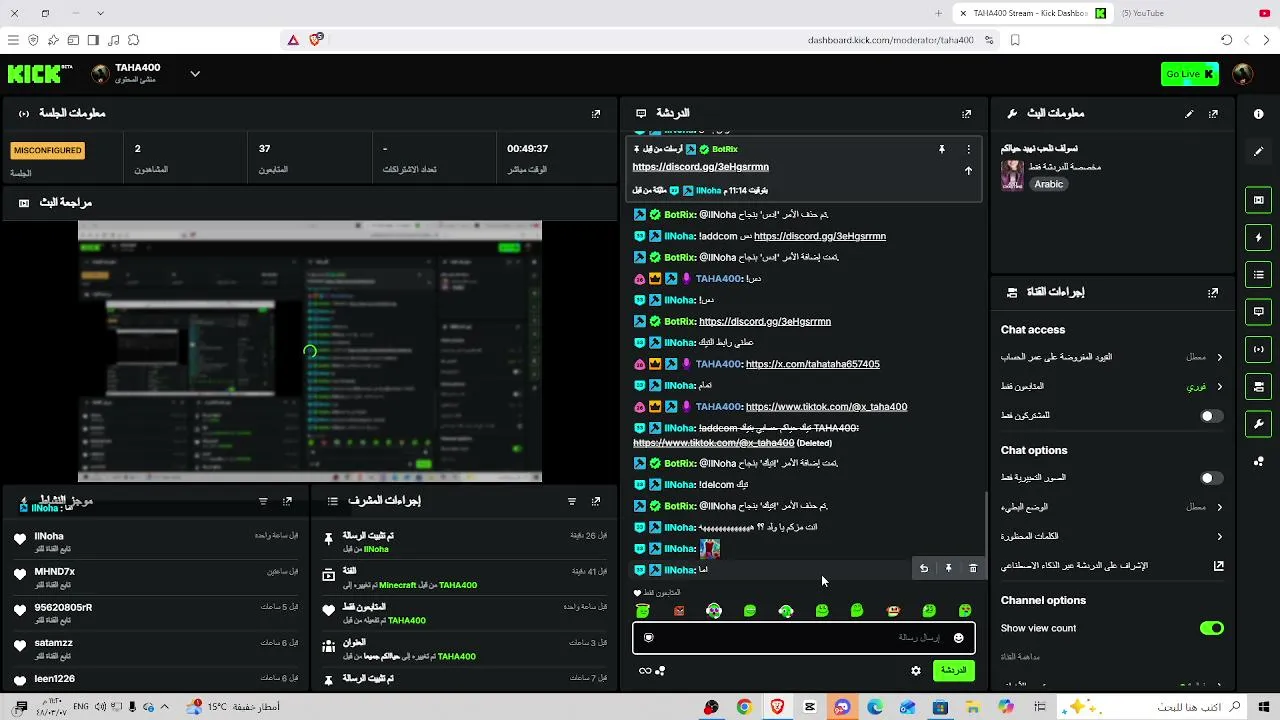Pop out the channel actions panel

tap(1213, 293)
